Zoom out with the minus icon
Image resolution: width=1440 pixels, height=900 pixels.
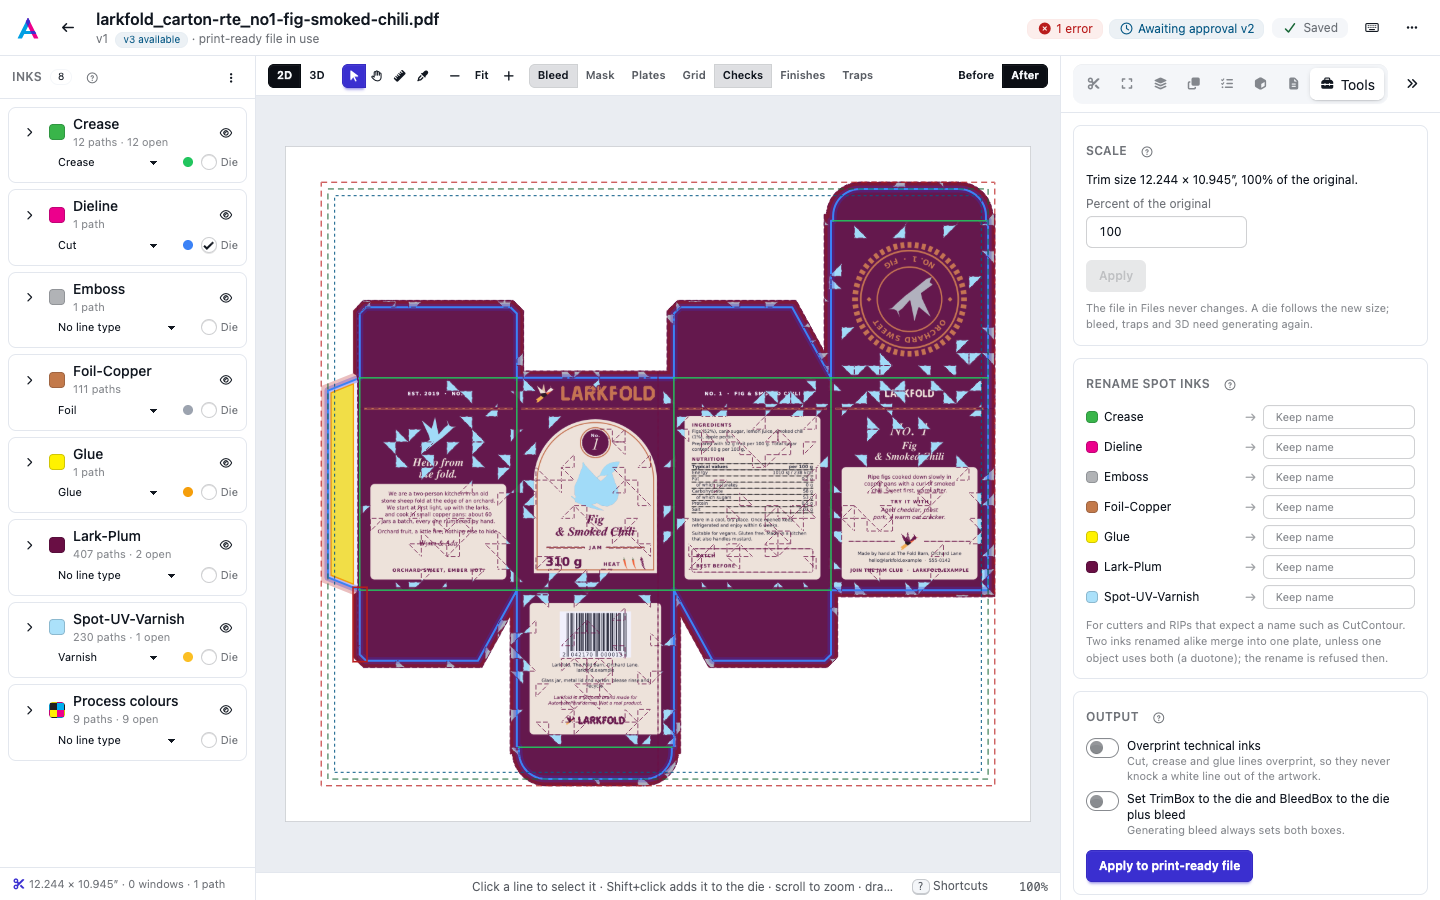[455, 76]
